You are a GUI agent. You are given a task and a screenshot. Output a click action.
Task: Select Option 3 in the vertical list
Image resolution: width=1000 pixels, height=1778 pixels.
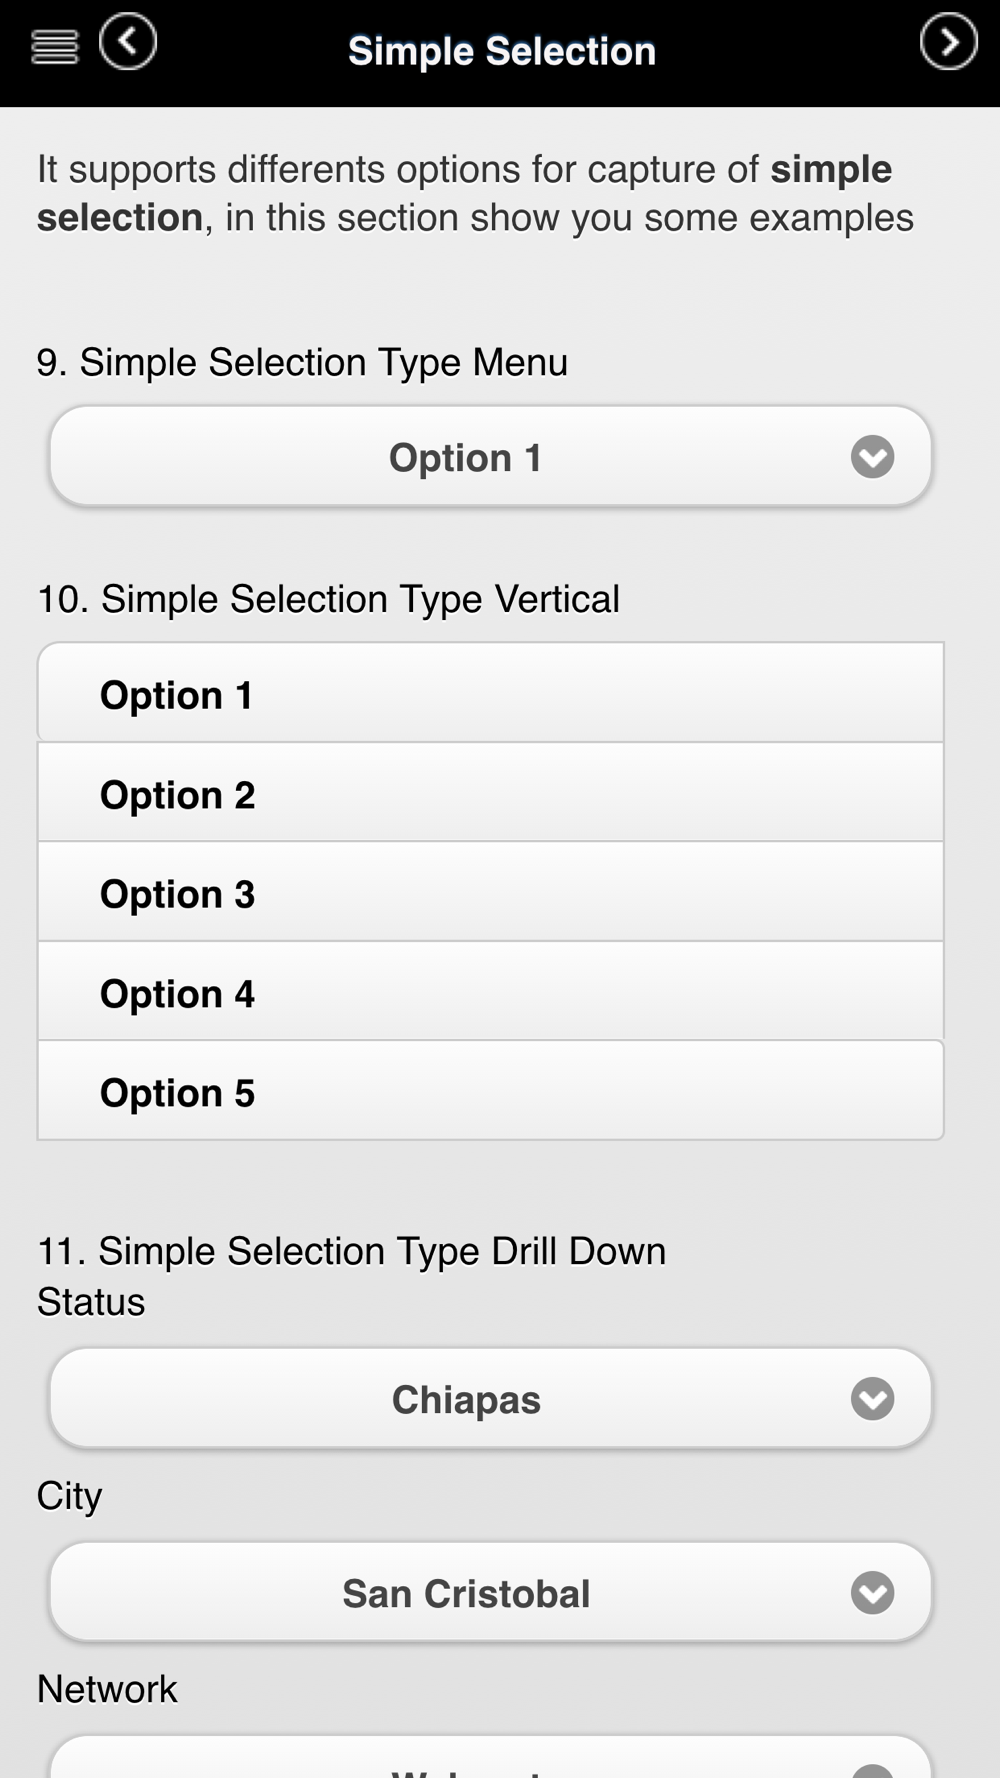click(491, 892)
